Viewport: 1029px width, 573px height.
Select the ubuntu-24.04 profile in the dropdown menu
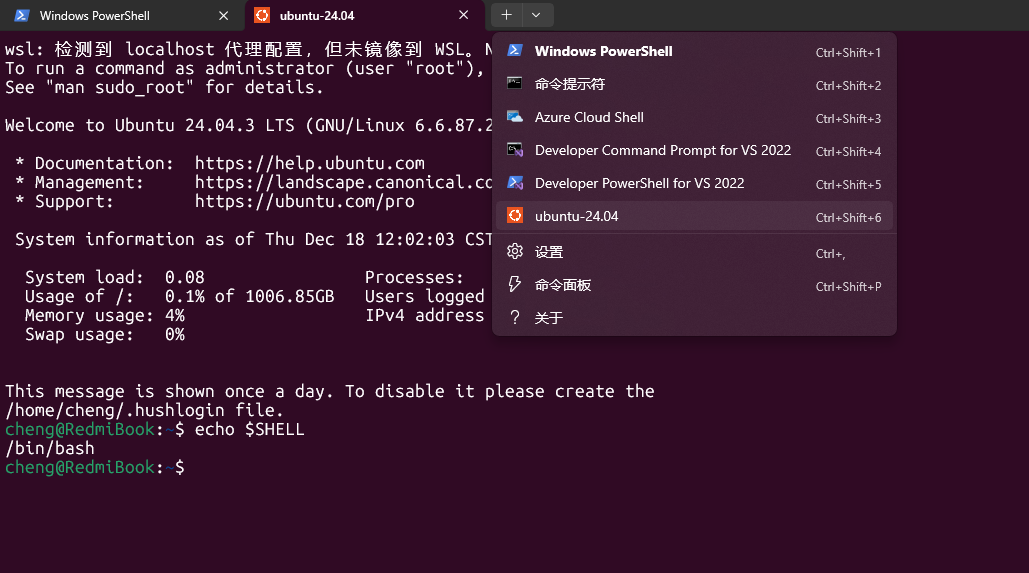pyautogui.click(x=576, y=216)
